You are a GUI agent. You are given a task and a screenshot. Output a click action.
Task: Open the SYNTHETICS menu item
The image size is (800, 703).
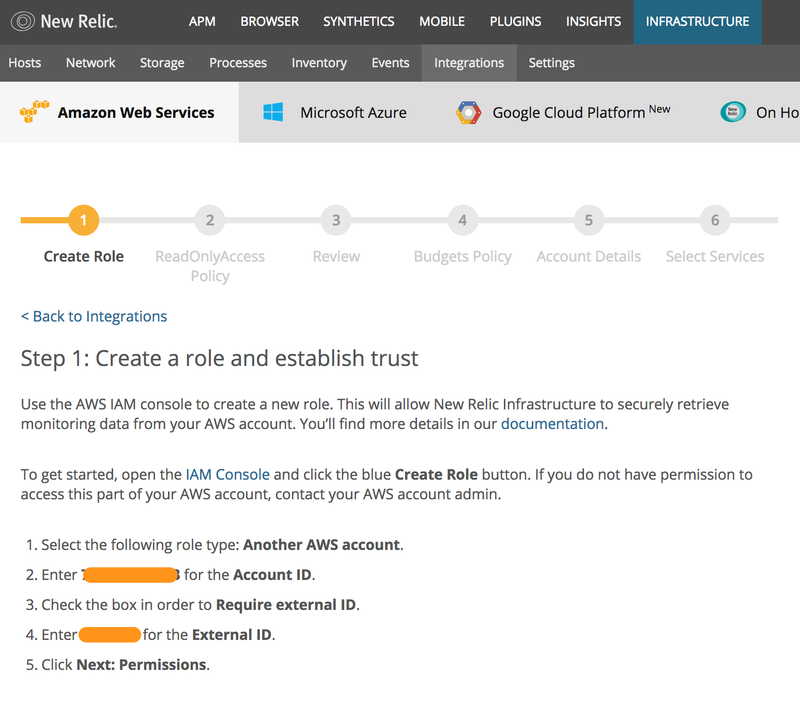click(x=359, y=21)
